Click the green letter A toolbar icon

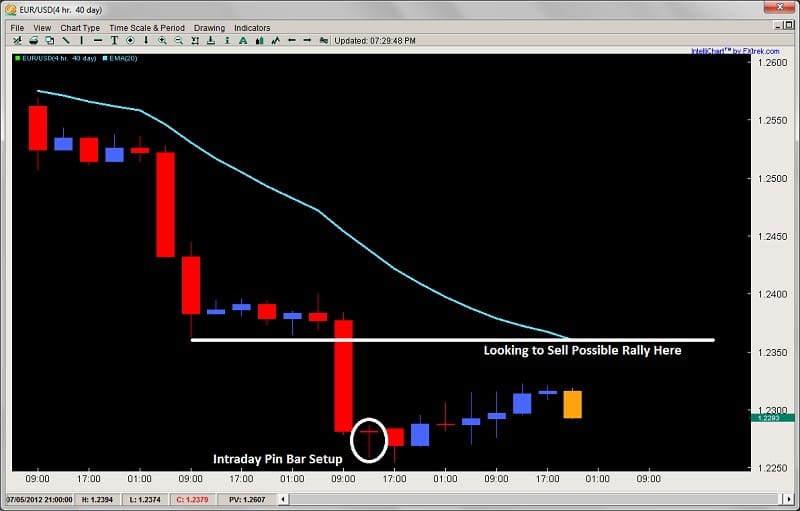click(x=243, y=40)
